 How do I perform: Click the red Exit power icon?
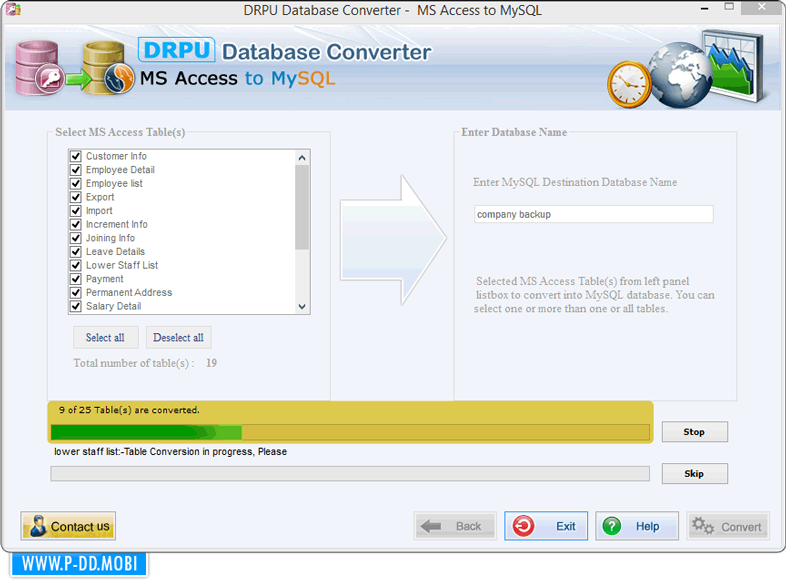click(x=523, y=526)
